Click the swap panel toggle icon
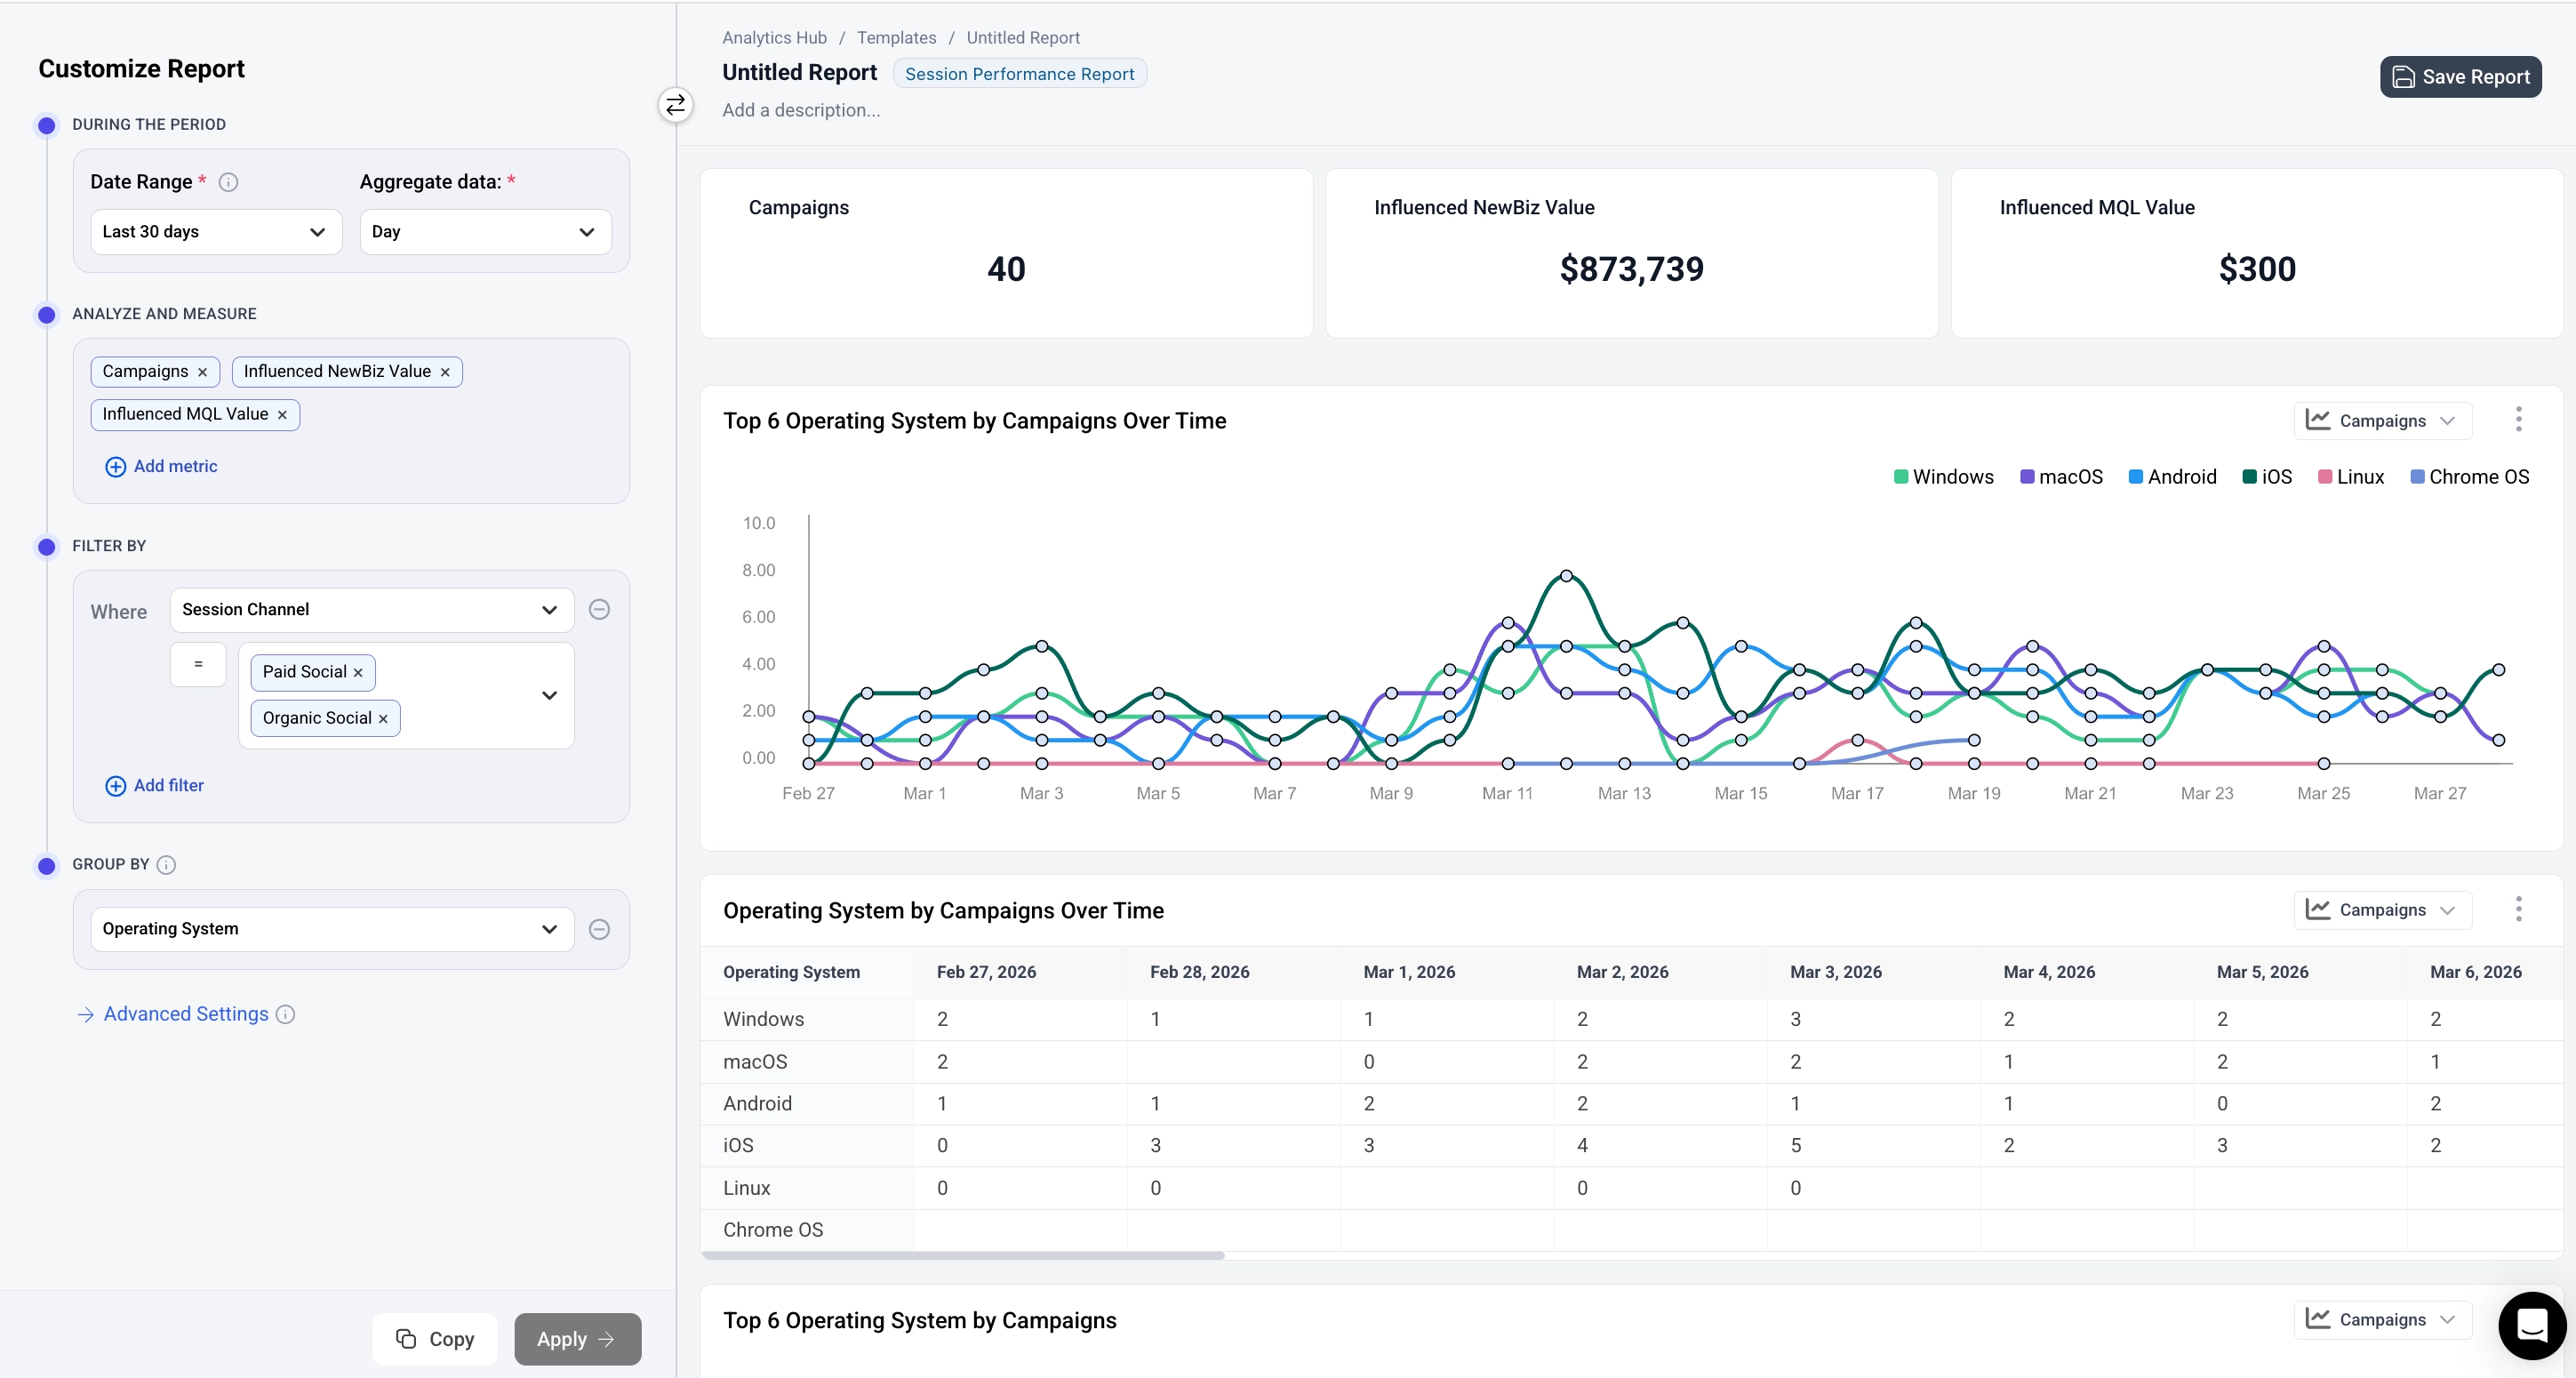The height and width of the screenshot is (1378, 2576). (x=676, y=104)
